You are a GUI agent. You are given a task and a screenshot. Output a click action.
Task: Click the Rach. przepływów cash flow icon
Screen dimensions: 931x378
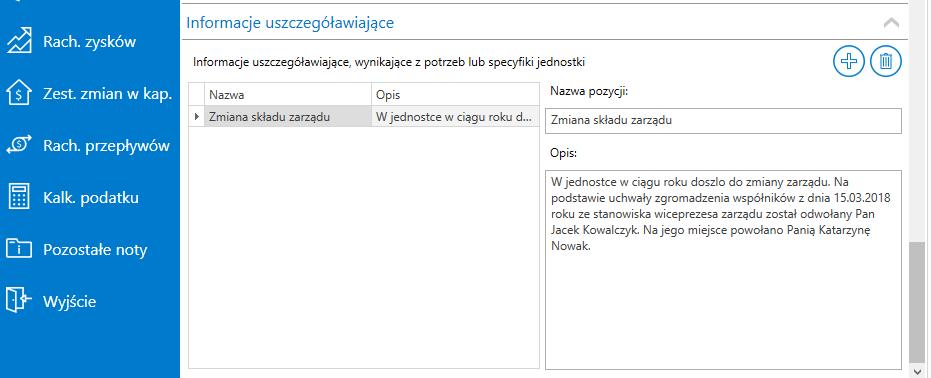coord(18,145)
